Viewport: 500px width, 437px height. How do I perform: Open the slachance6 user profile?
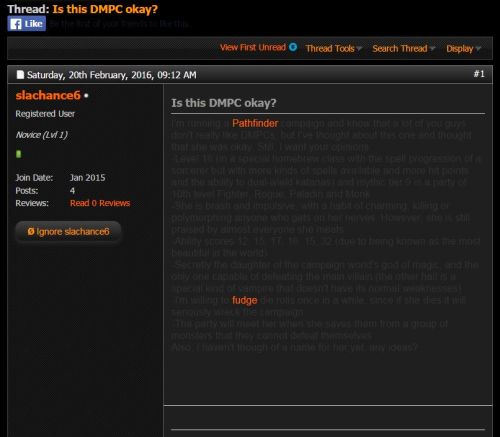pyautogui.click(x=48, y=95)
